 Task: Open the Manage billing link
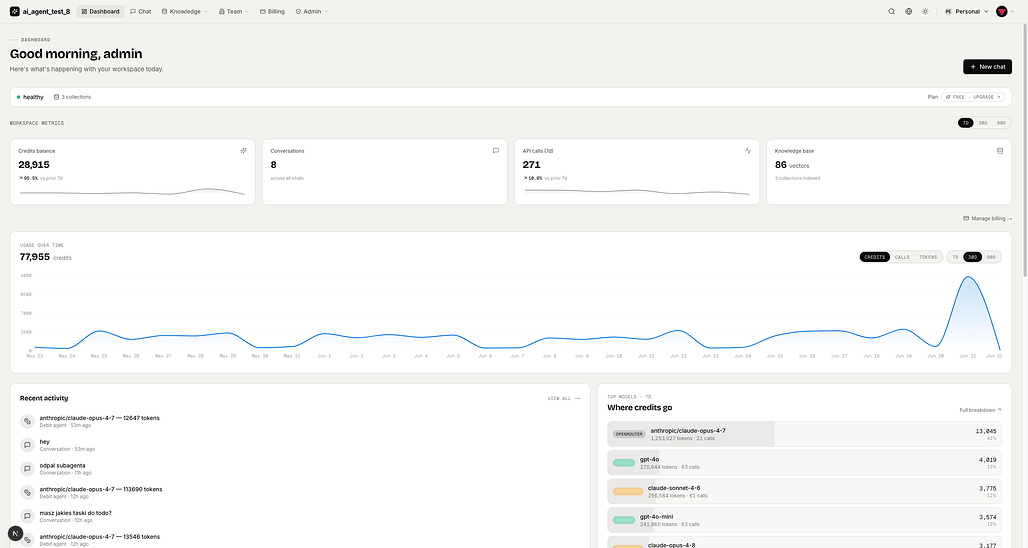click(x=987, y=218)
